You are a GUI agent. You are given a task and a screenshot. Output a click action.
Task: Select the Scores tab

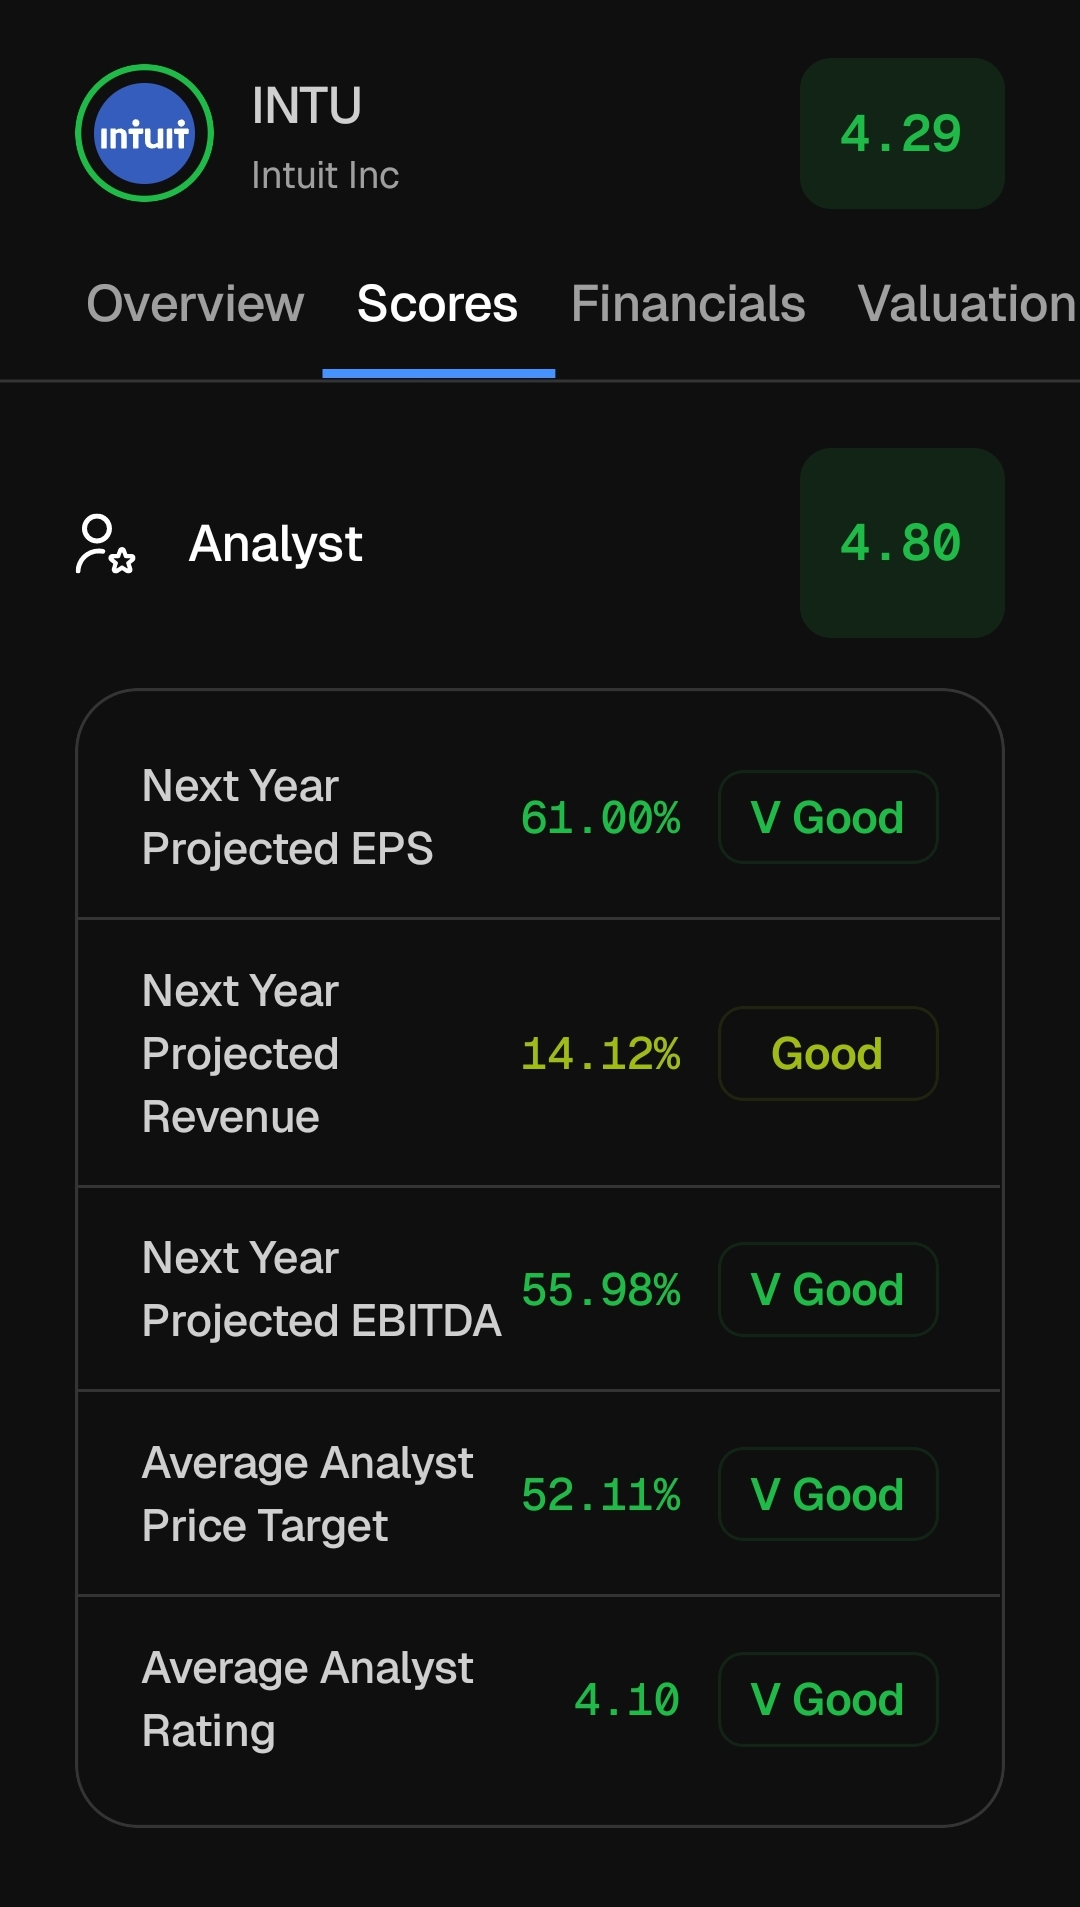[438, 304]
